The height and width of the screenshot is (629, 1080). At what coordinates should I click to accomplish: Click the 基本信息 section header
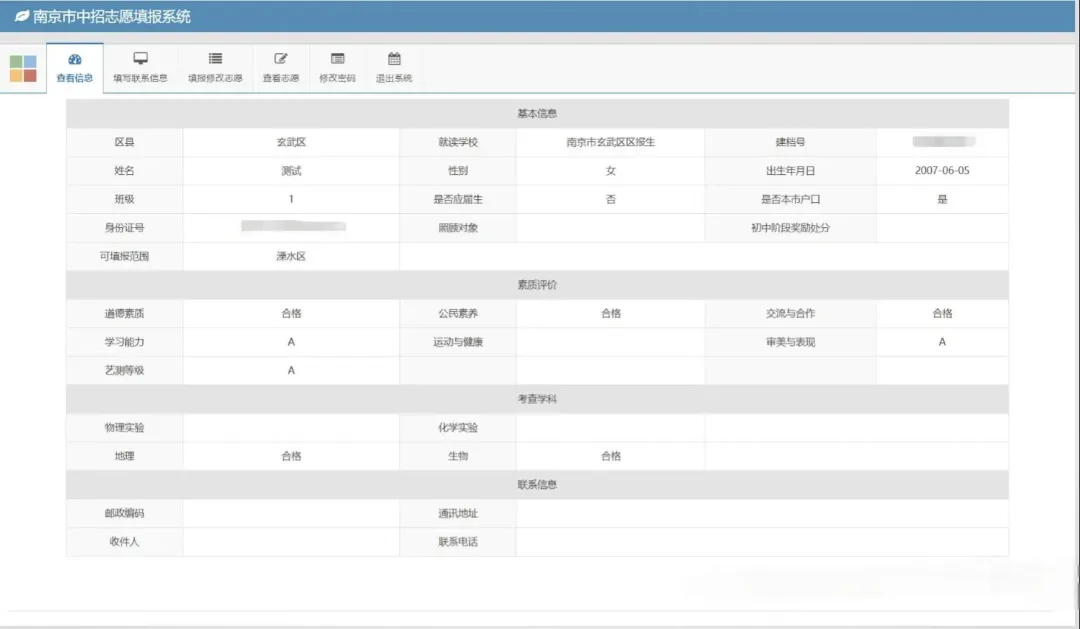[537, 114]
